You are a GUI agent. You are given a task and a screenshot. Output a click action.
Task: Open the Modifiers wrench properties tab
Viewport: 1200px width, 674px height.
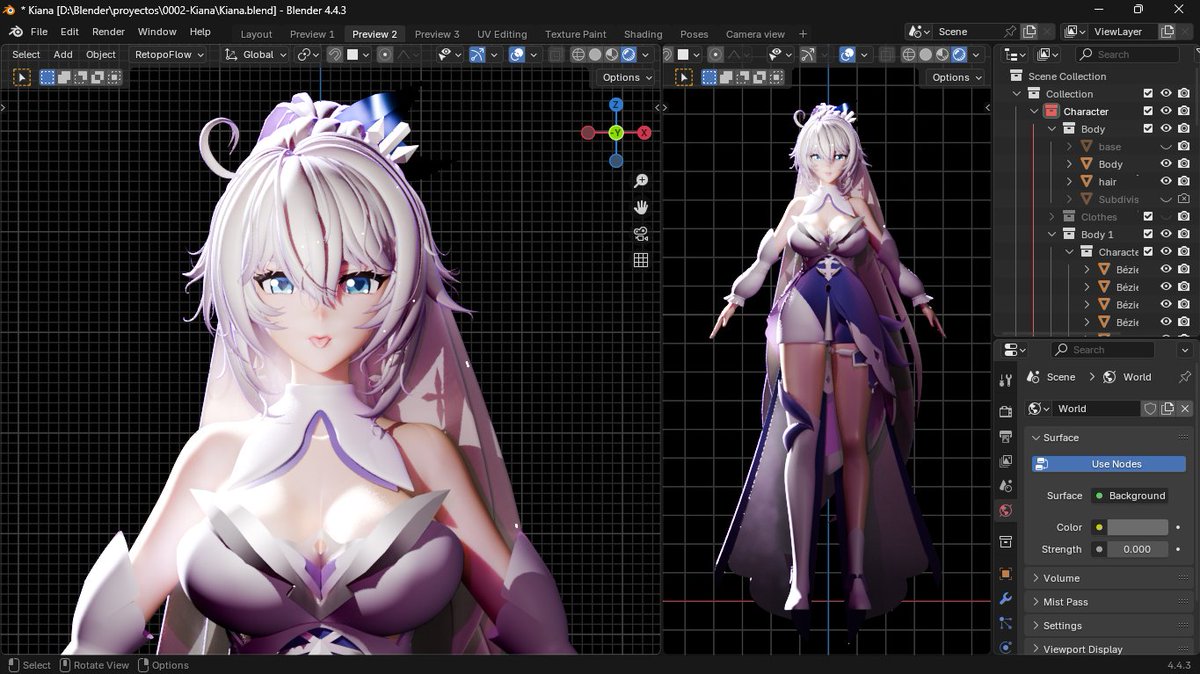click(x=1006, y=599)
